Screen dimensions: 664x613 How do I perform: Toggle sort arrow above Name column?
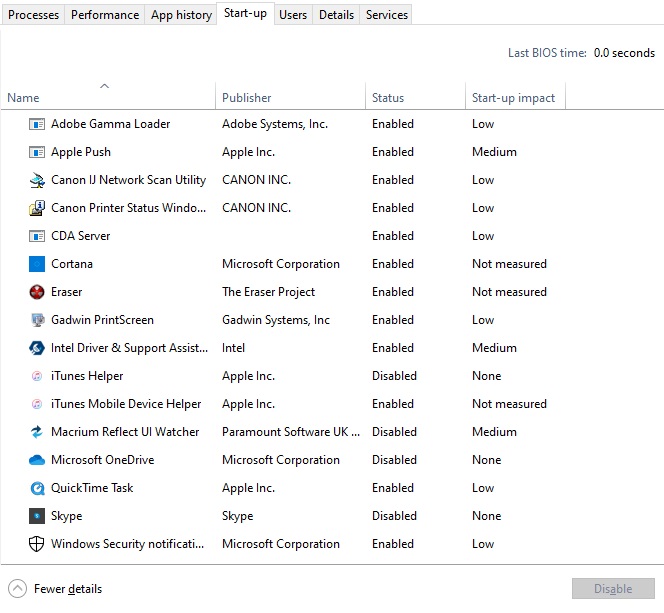point(104,86)
